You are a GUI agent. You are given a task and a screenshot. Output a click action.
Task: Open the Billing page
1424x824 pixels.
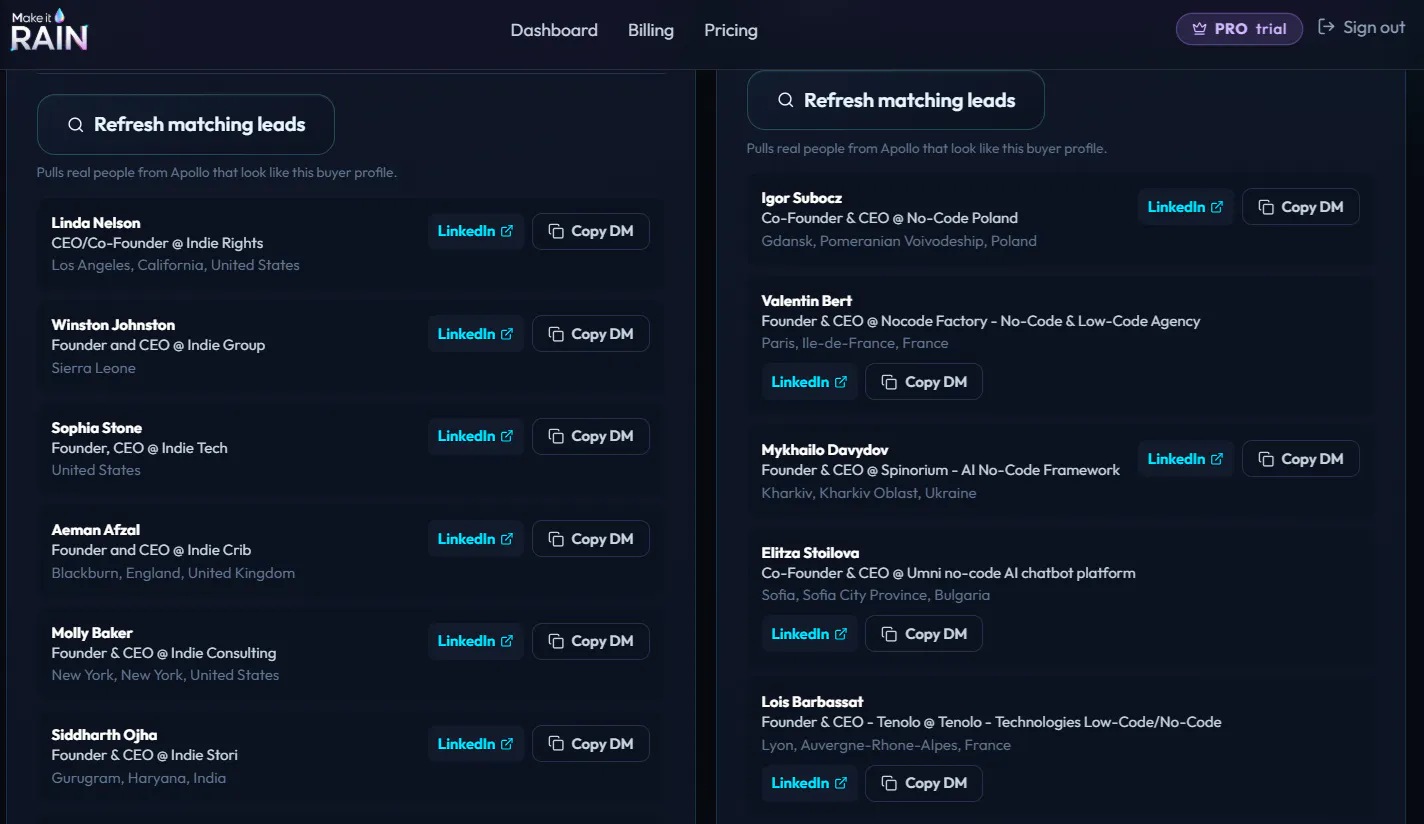(651, 30)
